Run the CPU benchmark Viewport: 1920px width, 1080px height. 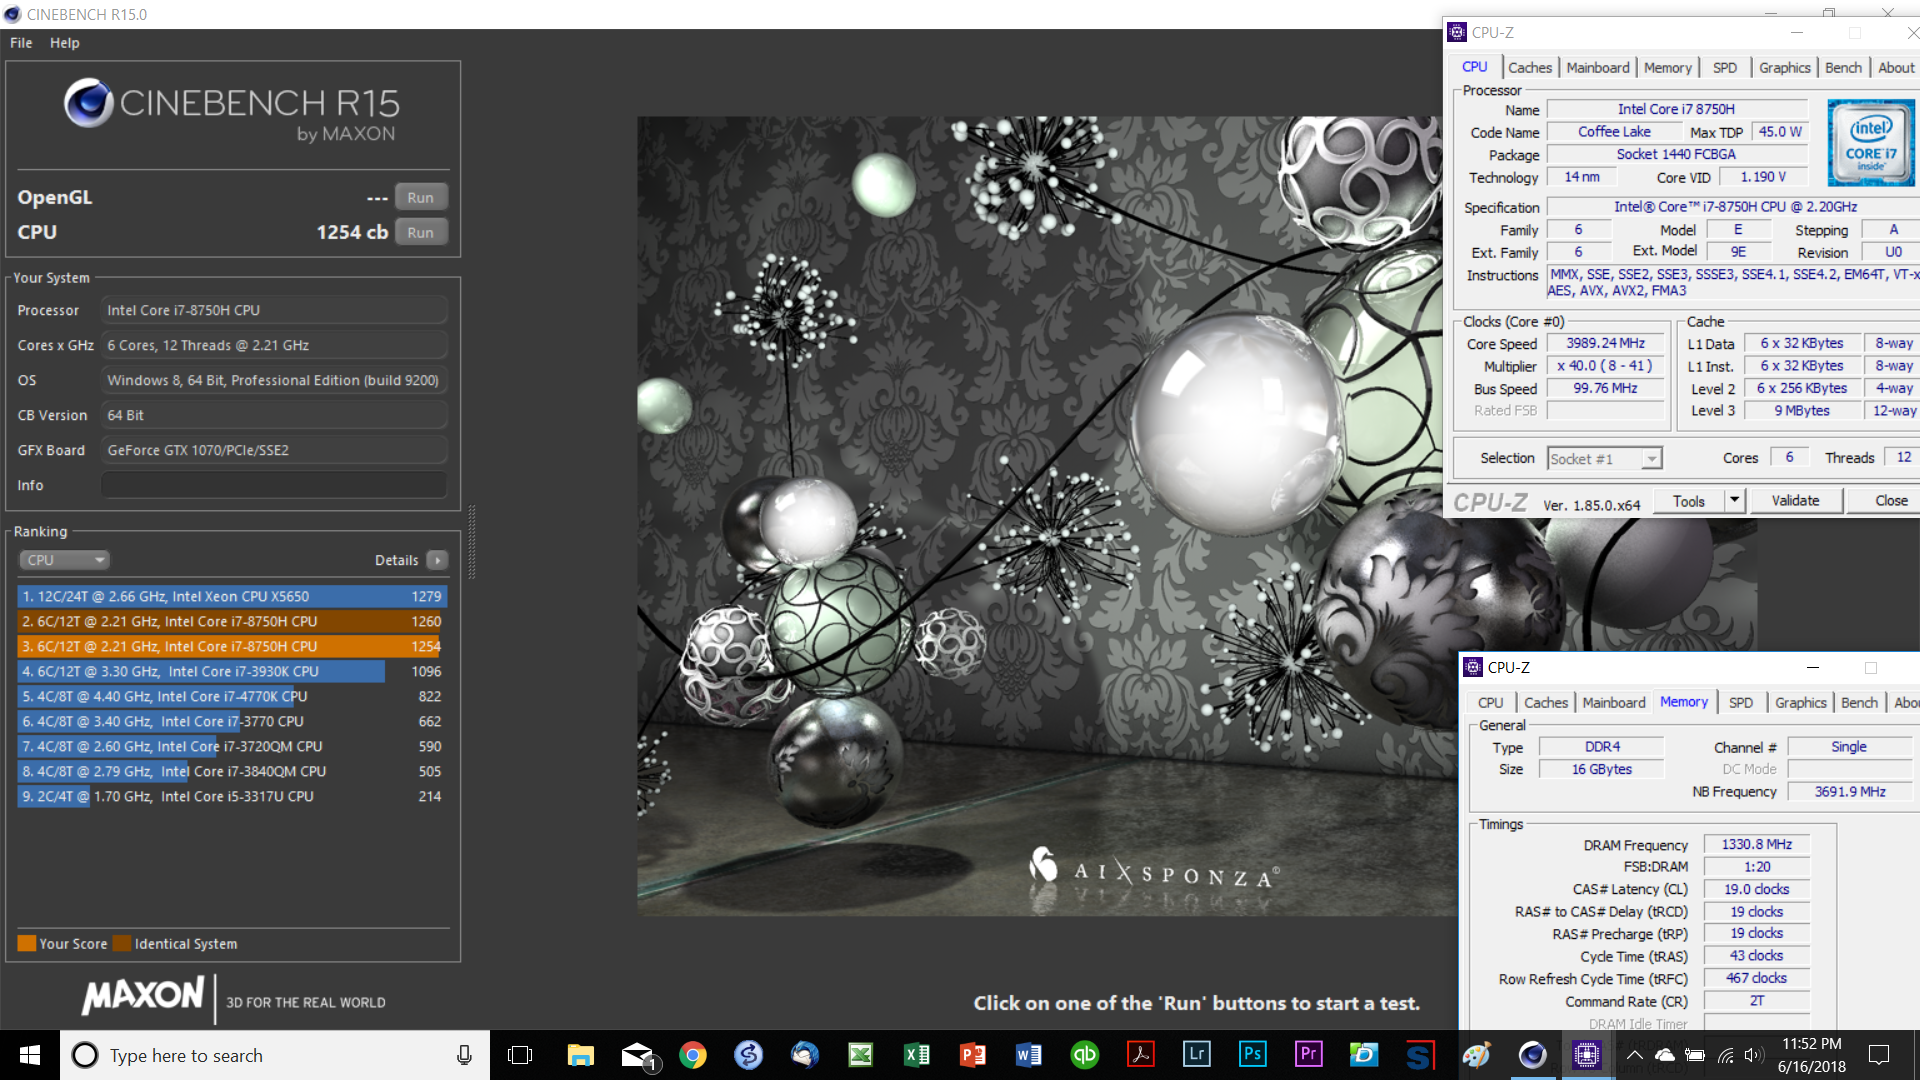(x=420, y=232)
